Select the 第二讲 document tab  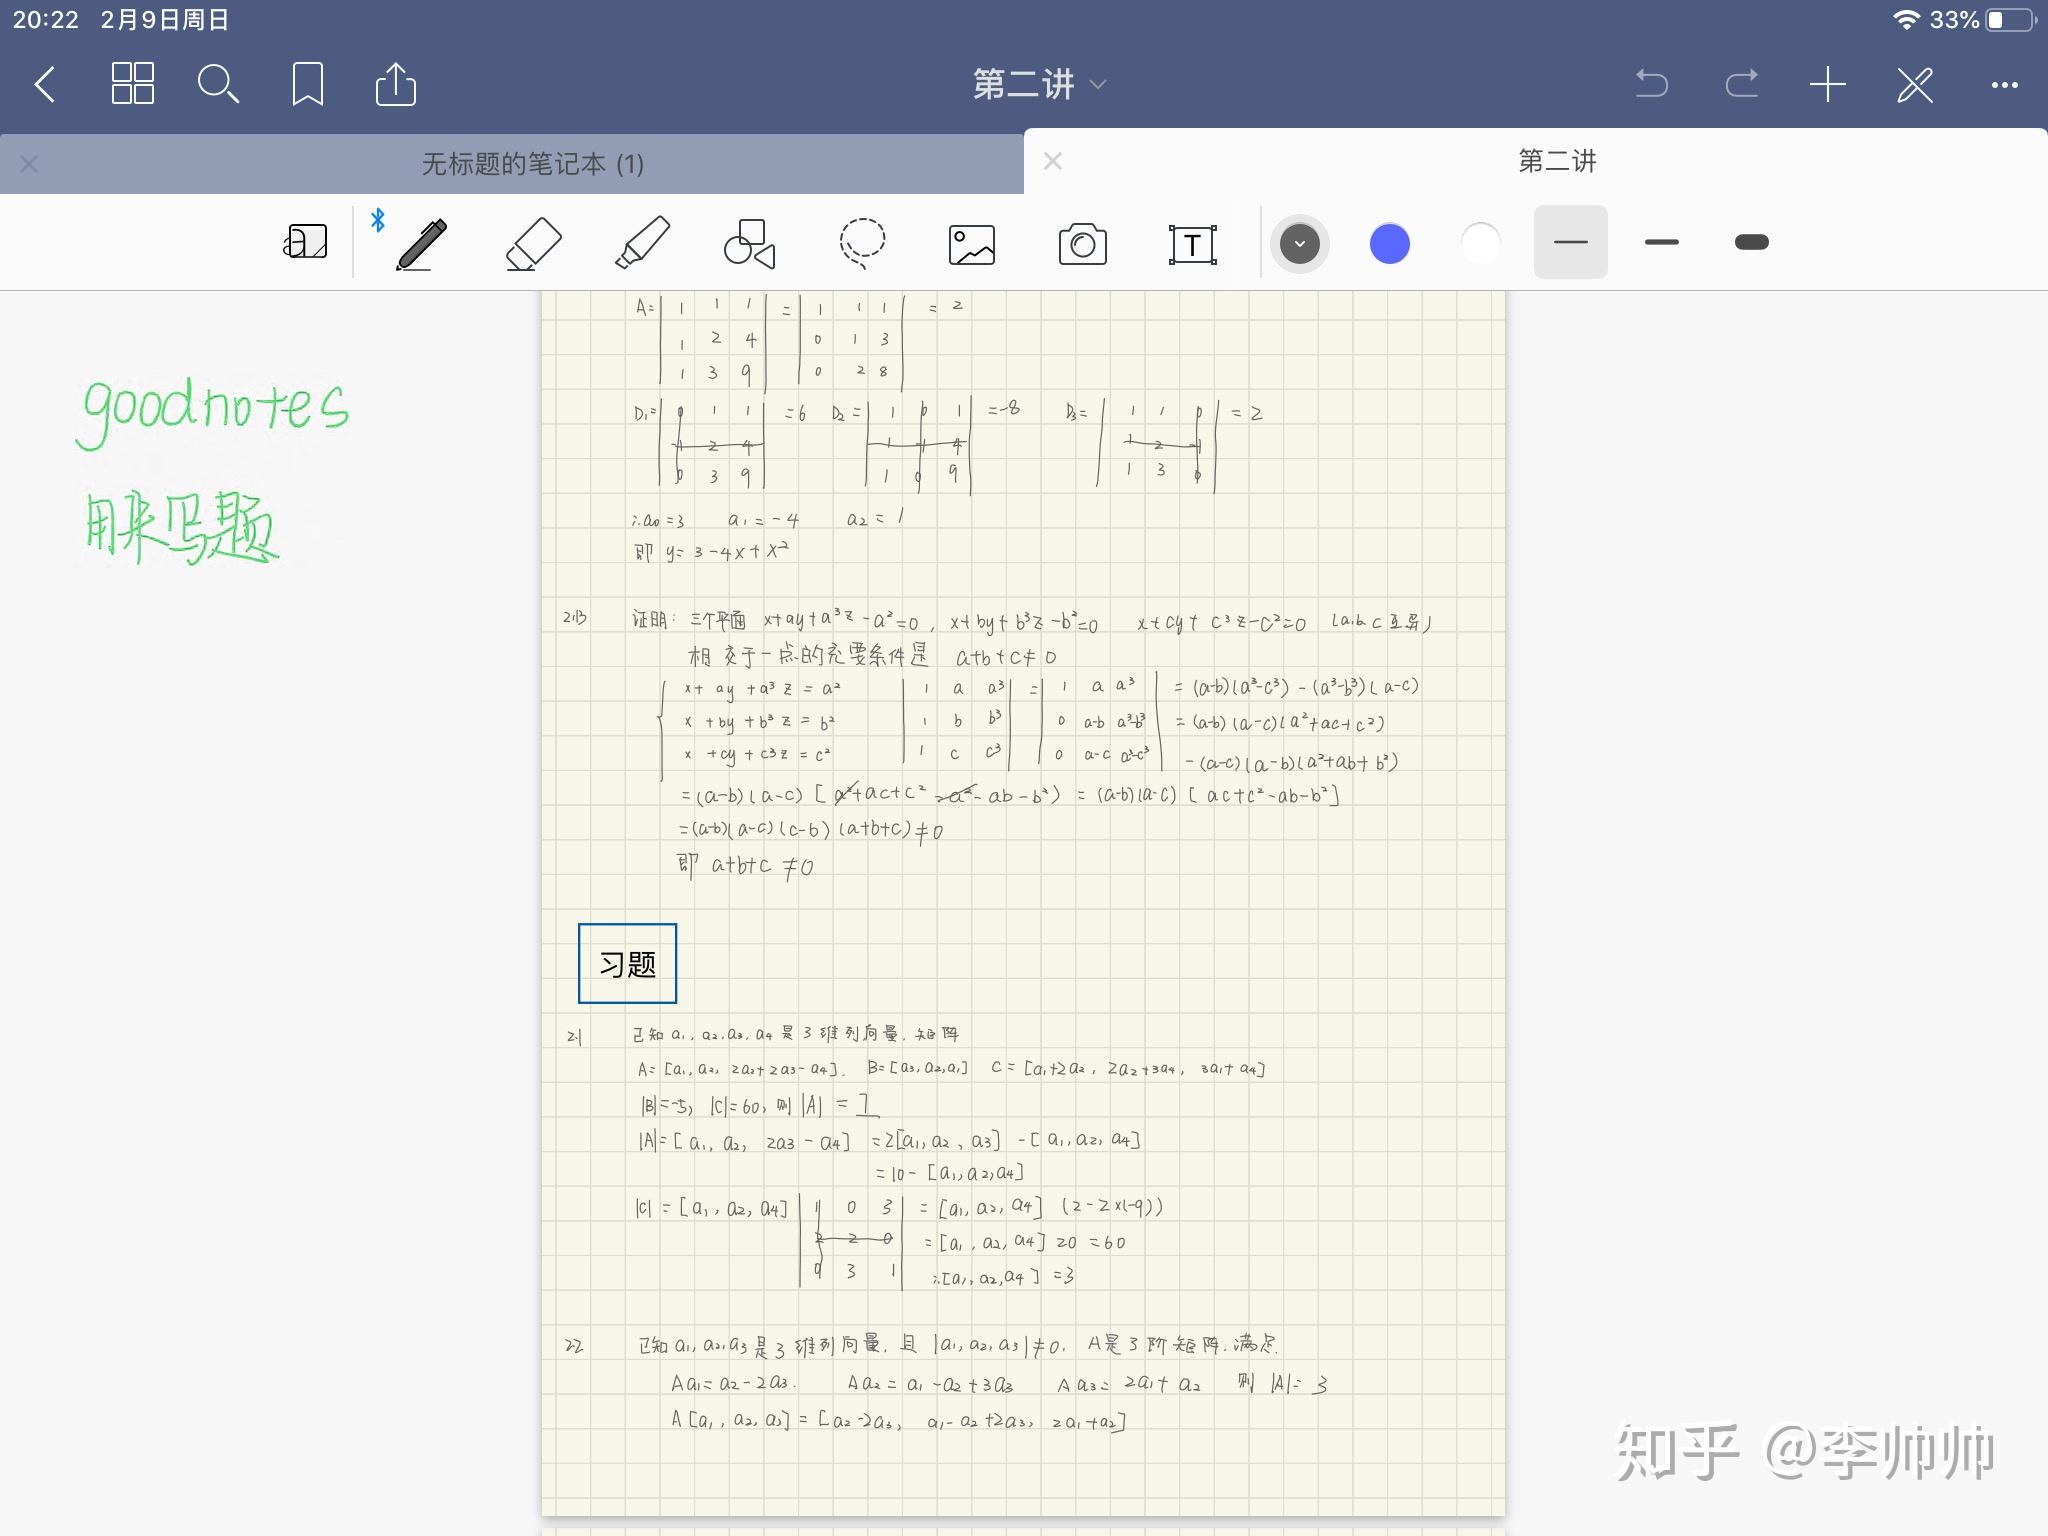(1556, 161)
